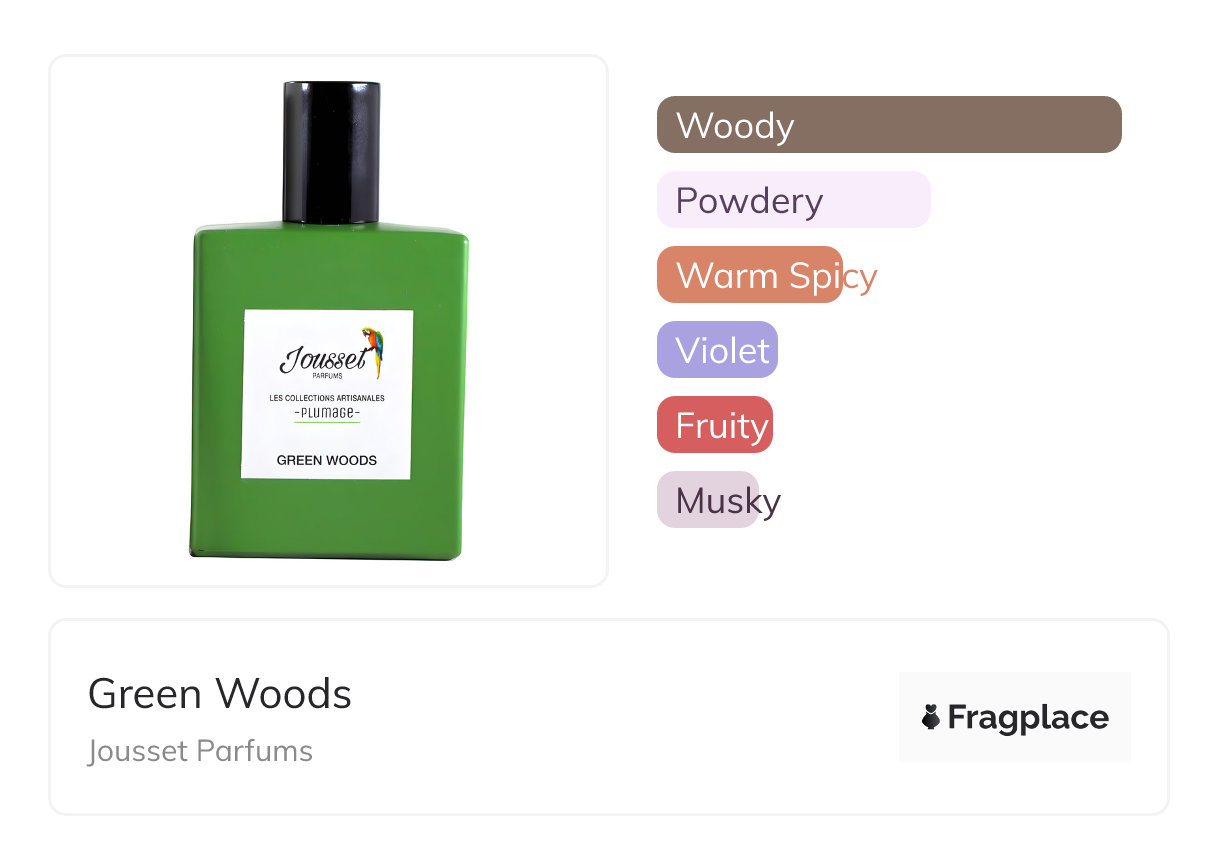The image size is (1218, 864).
Task: Click the black bottle cap
Action: (x=332, y=151)
